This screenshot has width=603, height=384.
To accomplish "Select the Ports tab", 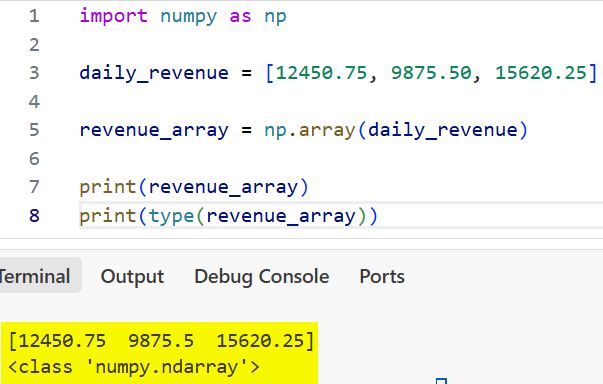I will point(382,276).
